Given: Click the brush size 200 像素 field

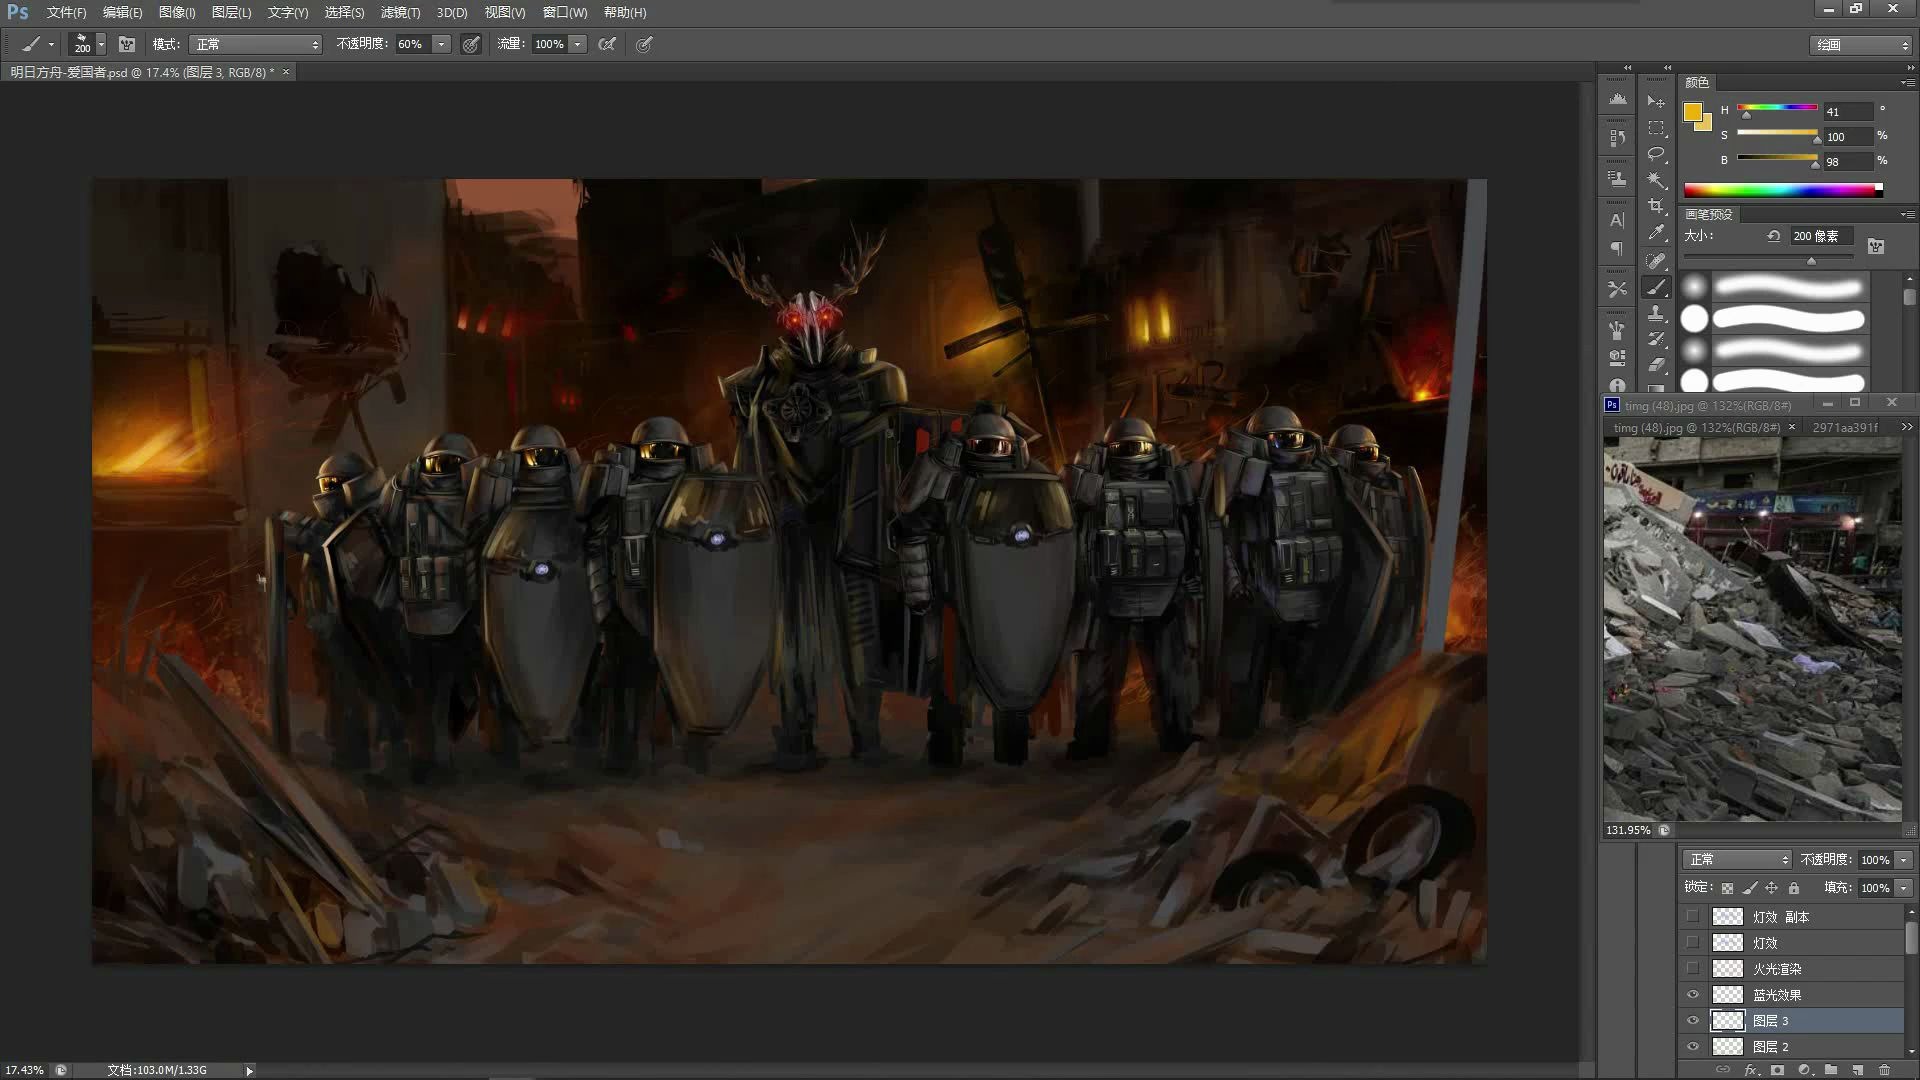Looking at the screenshot, I should click(x=1820, y=236).
